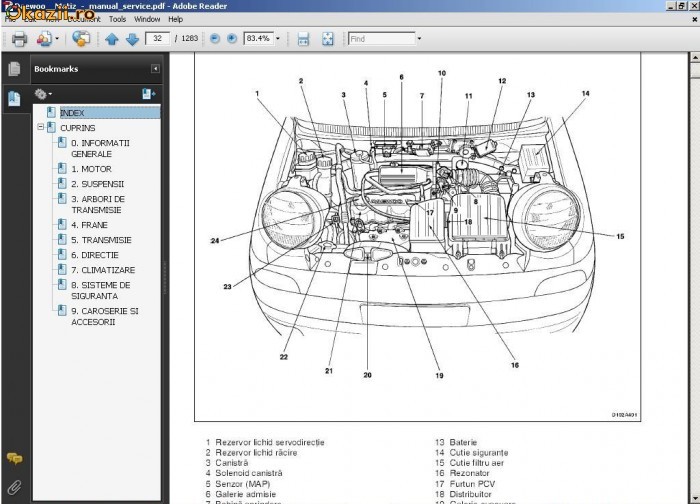Image resolution: width=700 pixels, height=504 pixels.
Task: Click the Print icon in toolbar
Action: pyautogui.click(x=19, y=39)
